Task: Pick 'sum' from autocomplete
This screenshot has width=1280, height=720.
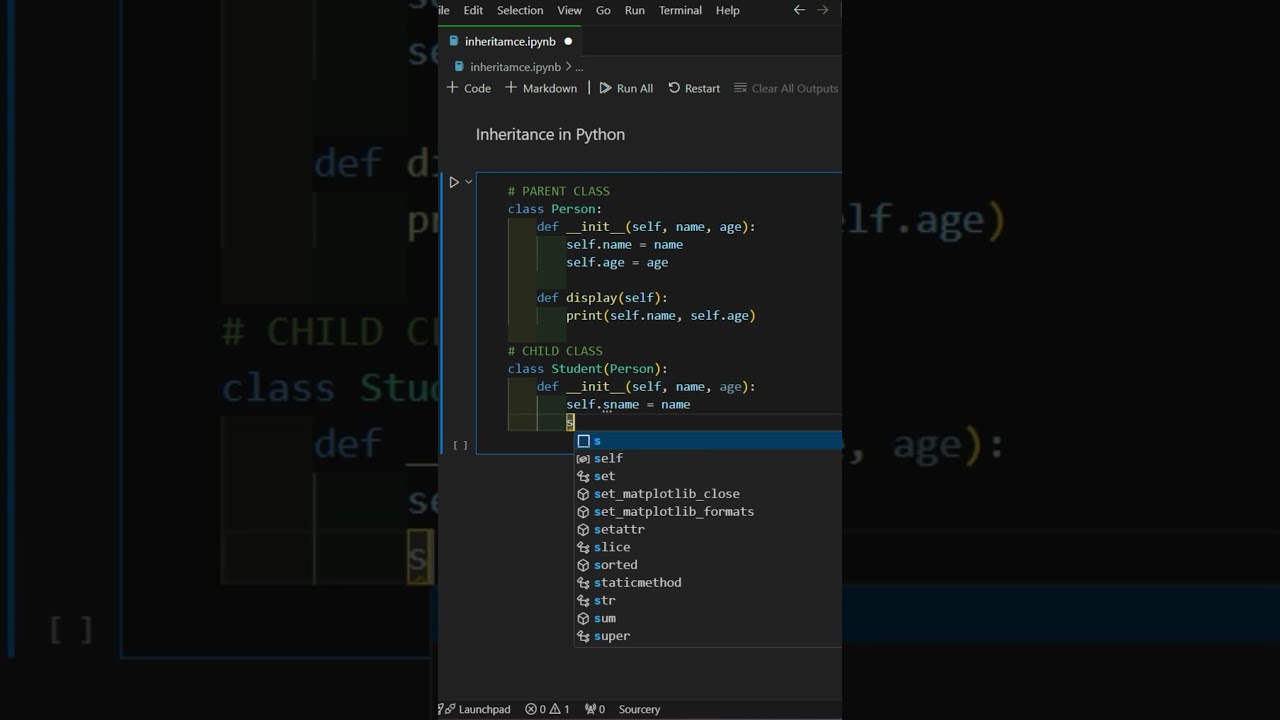Action: 708,618
